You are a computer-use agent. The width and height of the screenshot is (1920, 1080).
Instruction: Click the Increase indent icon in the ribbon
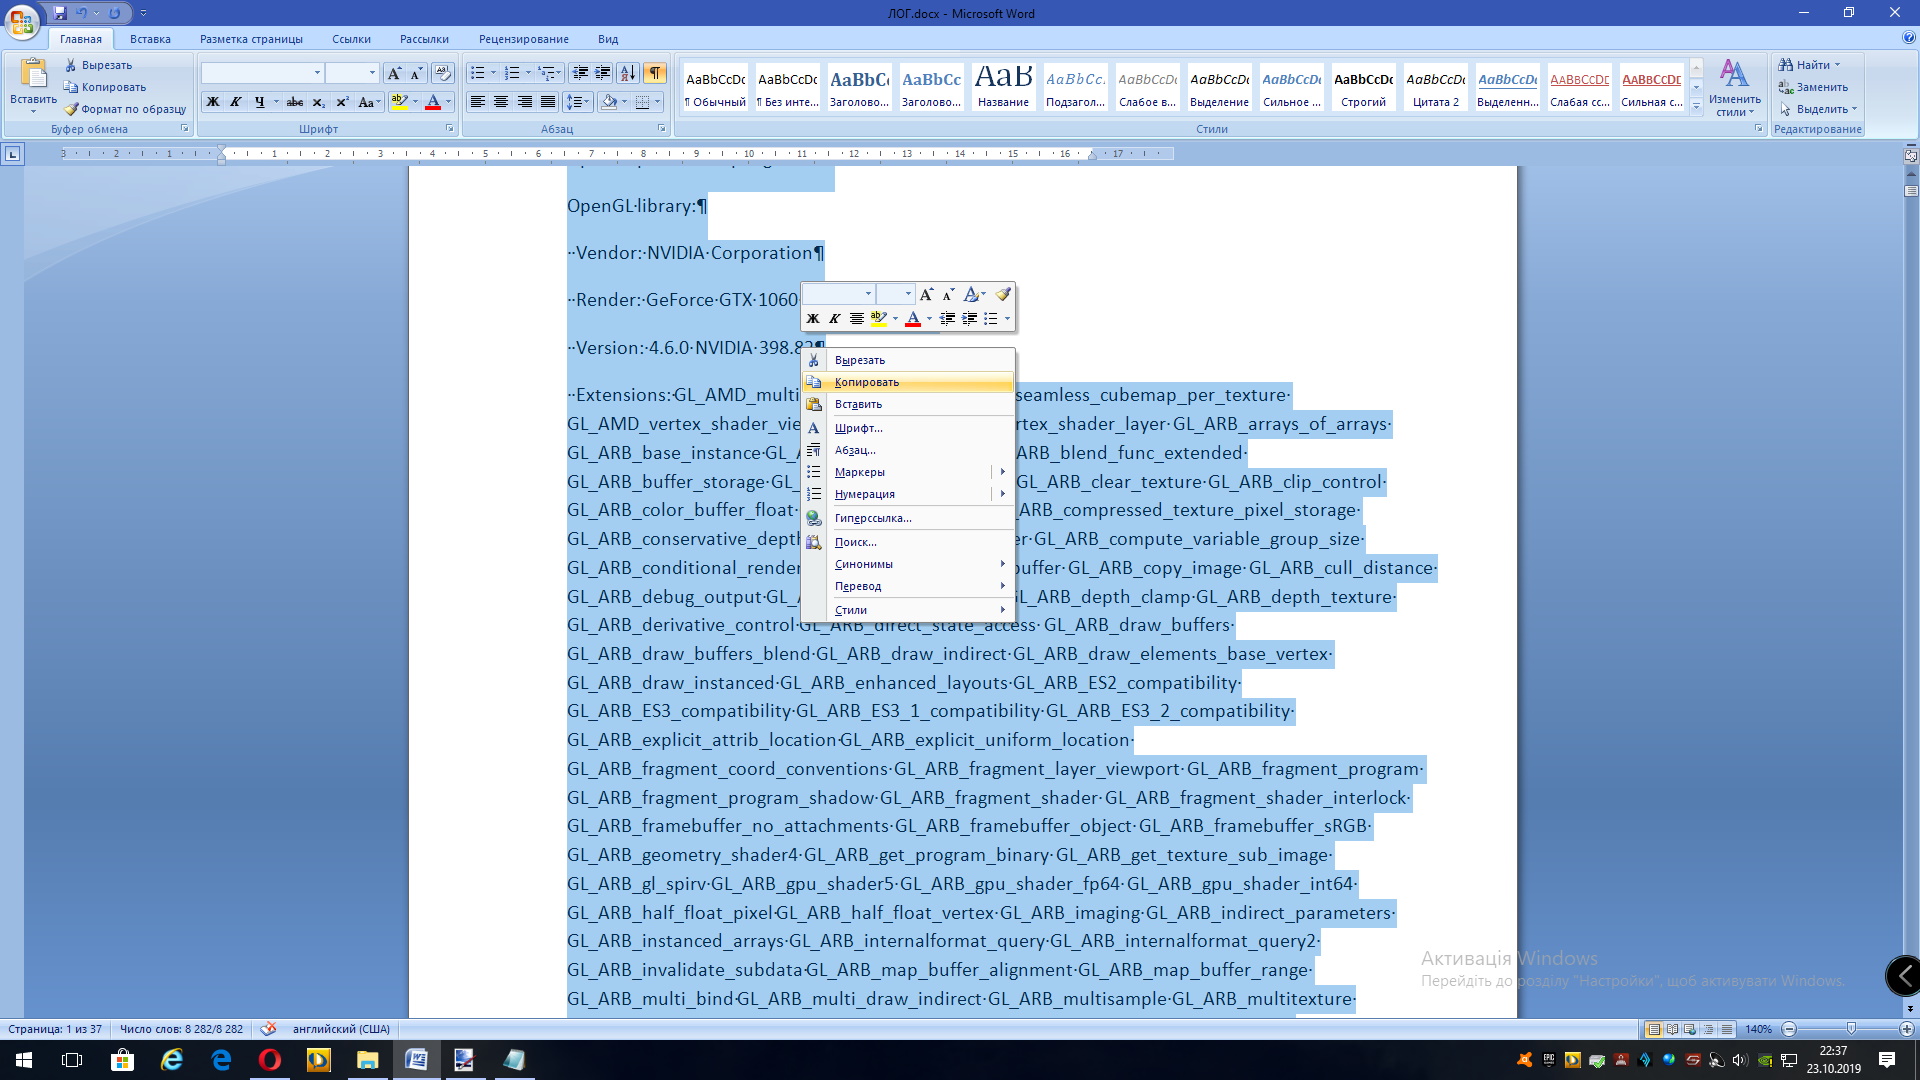pos(602,73)
